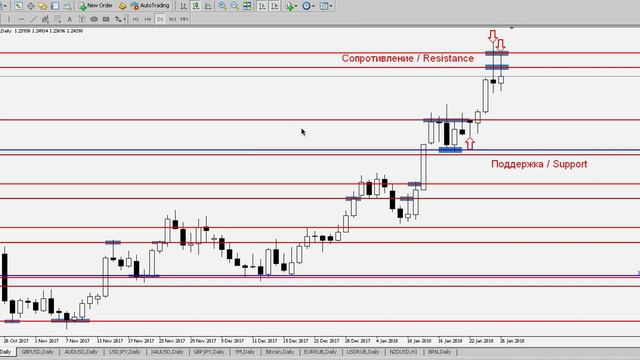Open the Market Watch panel icon

[x=18, y=6]
